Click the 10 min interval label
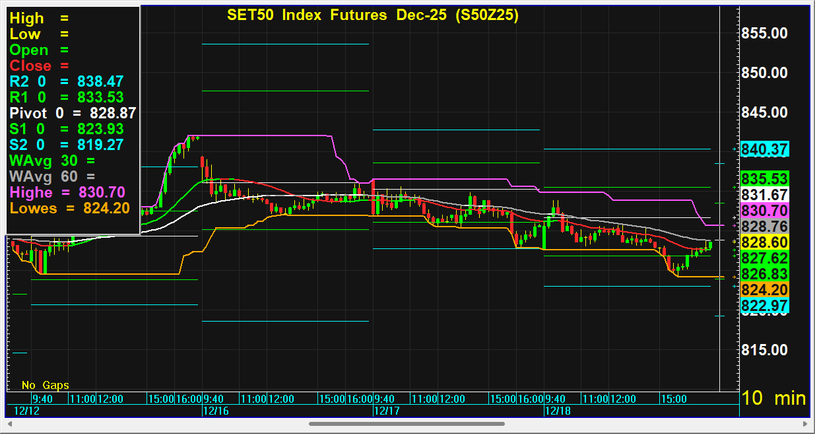The width and height of the screenshot is (815, 434). click(x=773, y=398)
